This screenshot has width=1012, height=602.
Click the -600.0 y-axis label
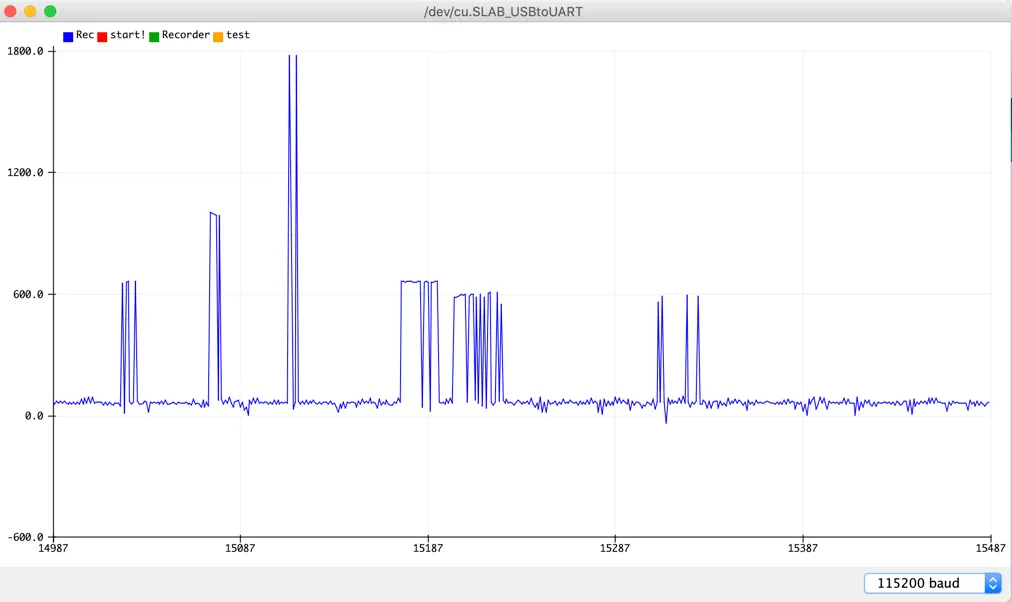25,537
